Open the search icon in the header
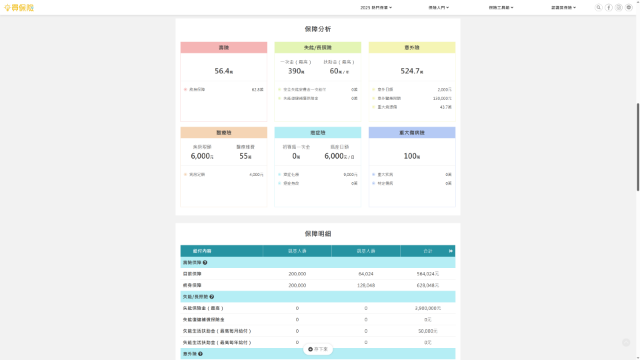Image resolution: width=640 pixels, height=360 pixels. pyautogui.click(x=598, y=7)
